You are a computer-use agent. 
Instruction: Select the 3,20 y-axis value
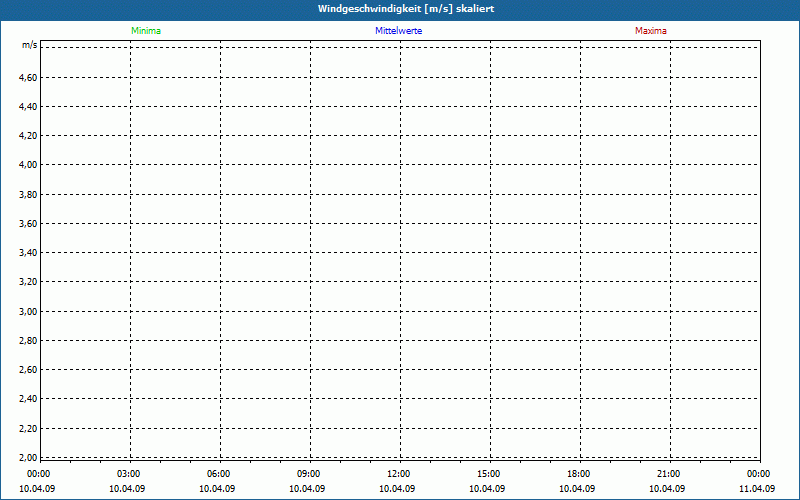(x=28, y=282)
